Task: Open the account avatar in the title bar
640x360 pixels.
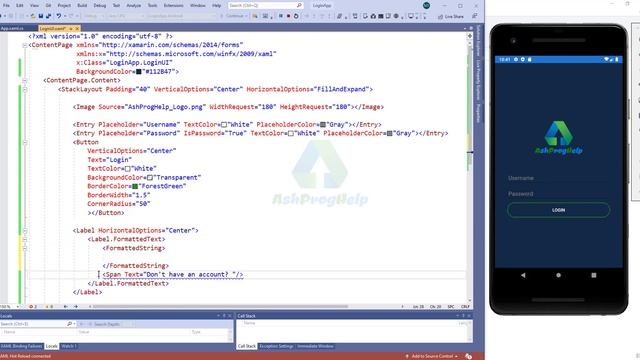Action: [426, 5]
